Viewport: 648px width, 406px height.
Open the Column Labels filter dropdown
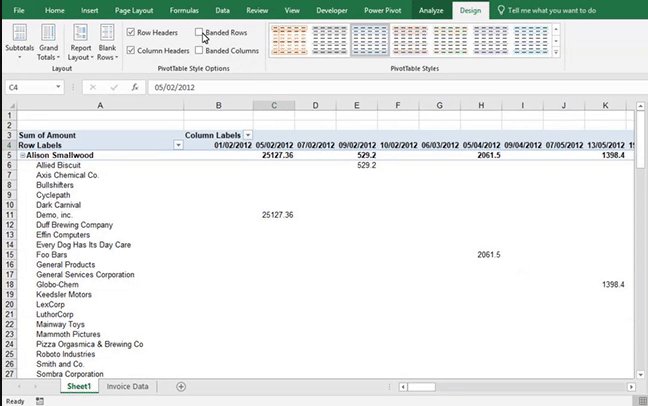(x=247, y=135)
